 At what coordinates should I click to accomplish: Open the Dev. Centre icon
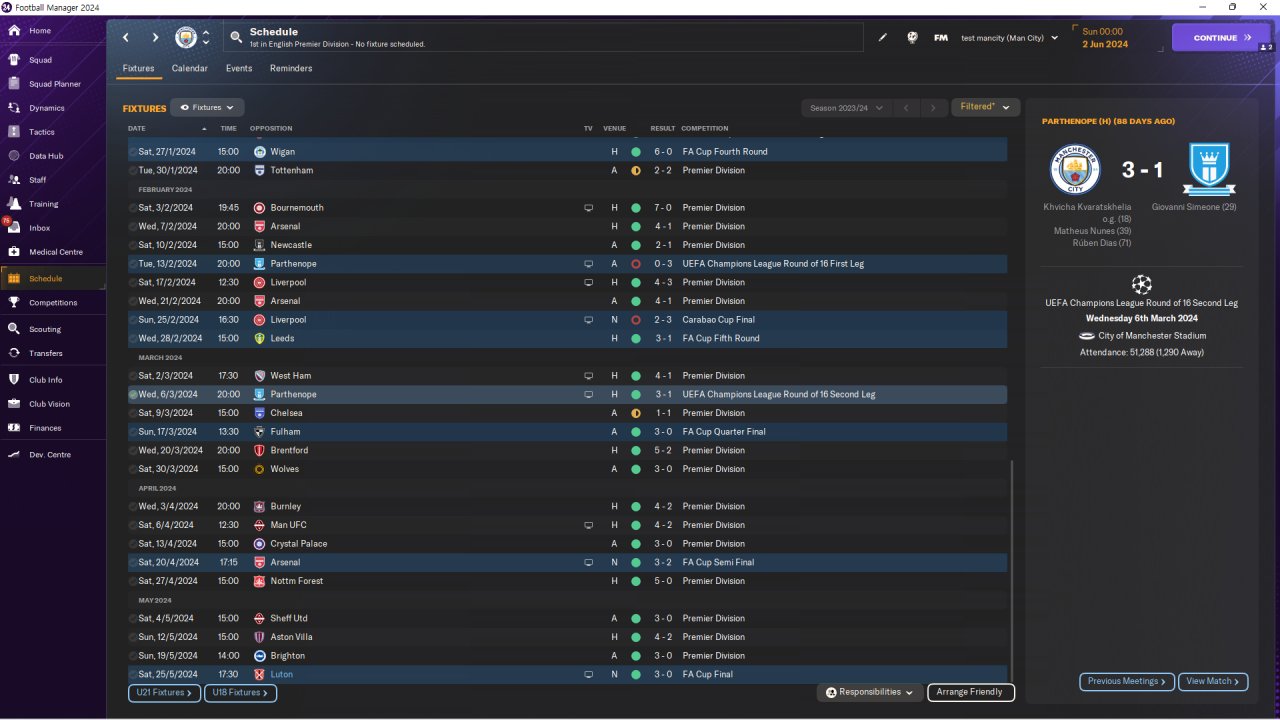coord(14,455)
